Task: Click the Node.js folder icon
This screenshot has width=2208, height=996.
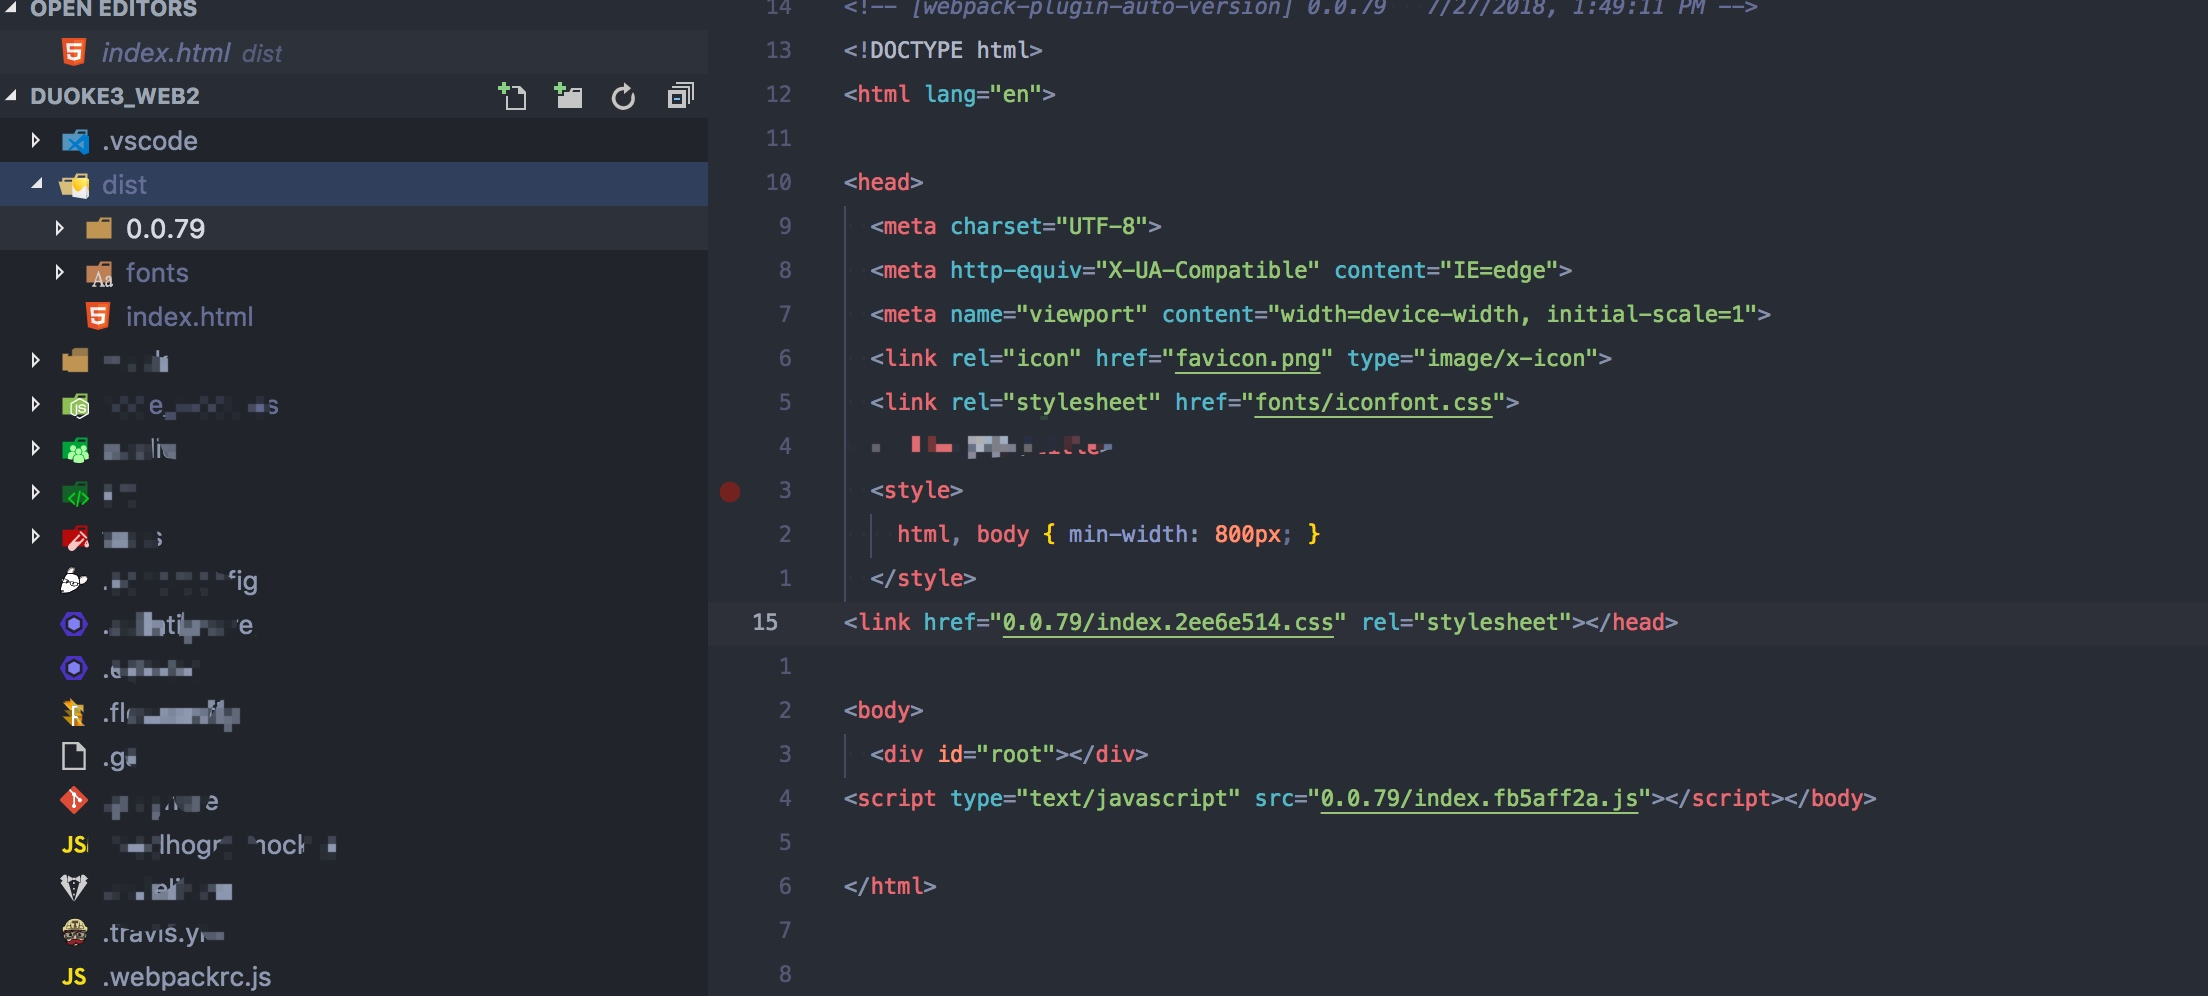Action: (76, 406)
